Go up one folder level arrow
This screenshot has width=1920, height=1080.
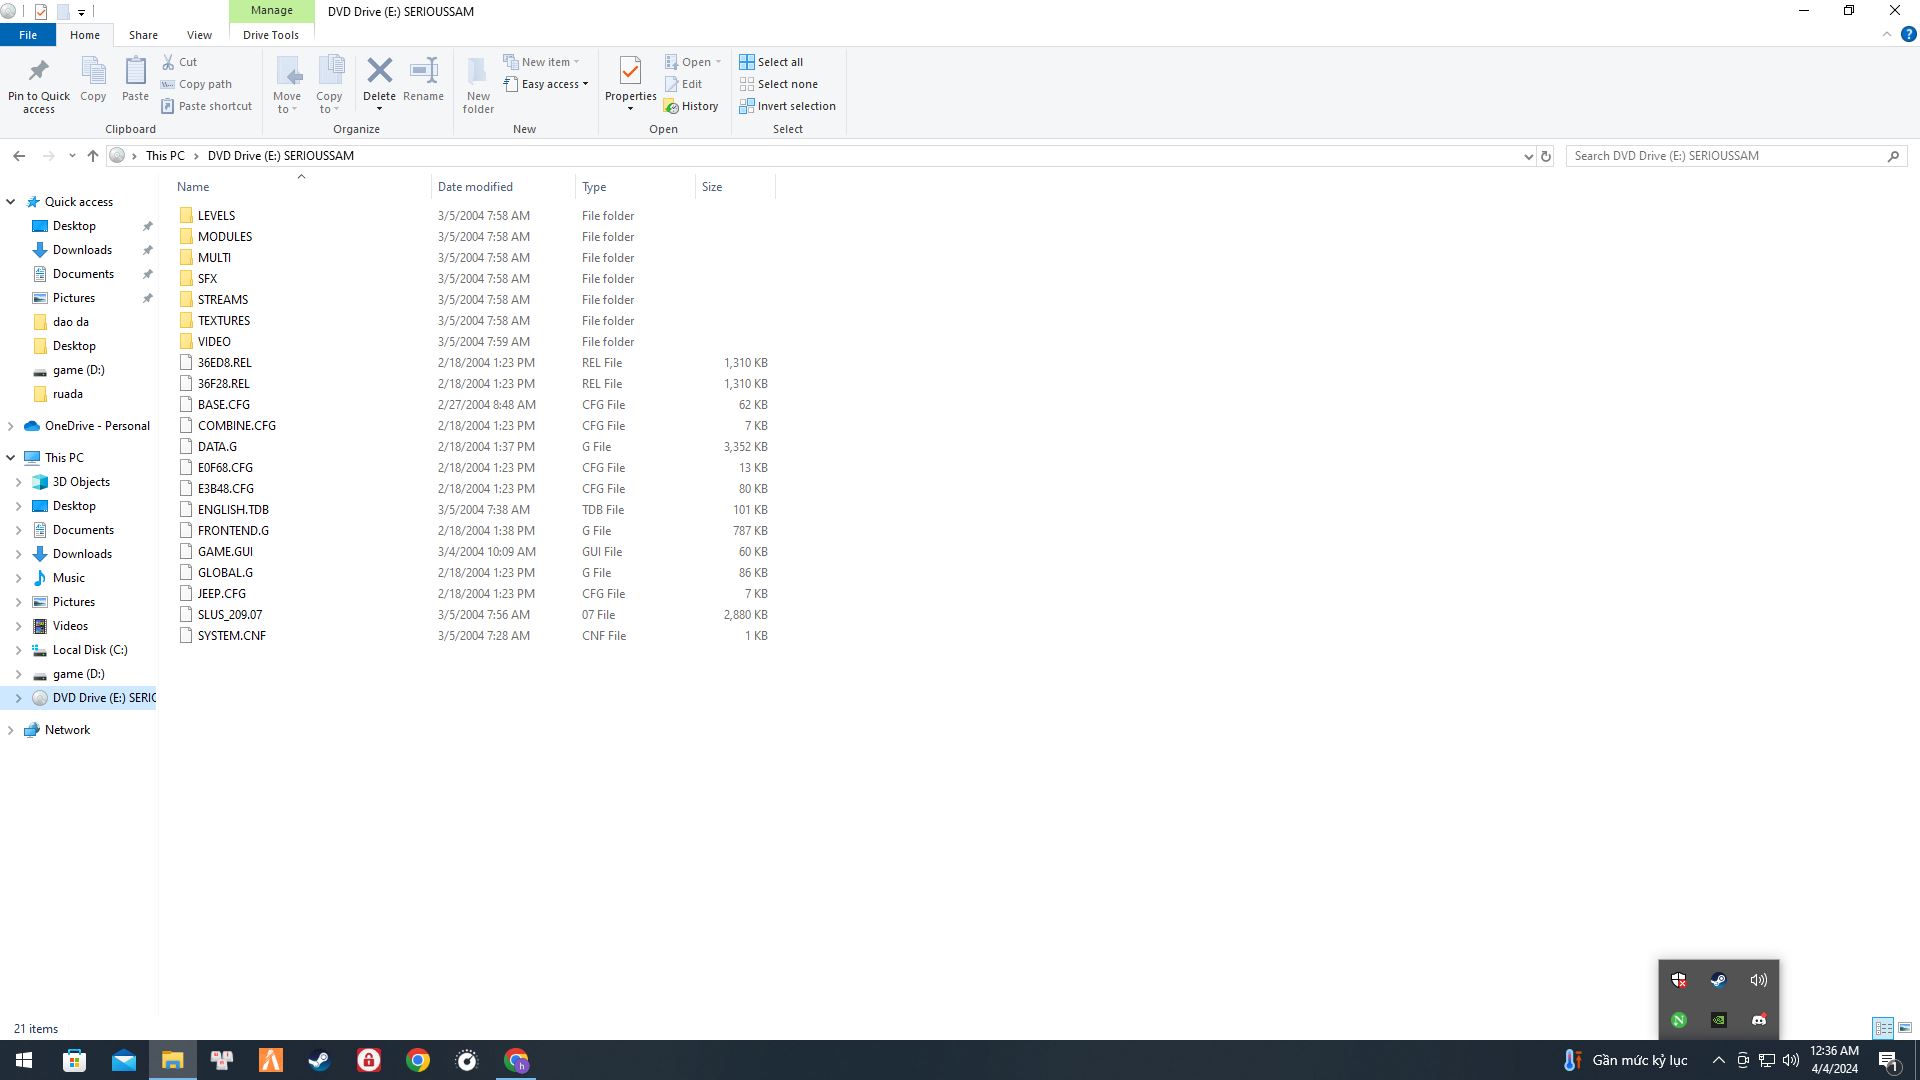(93, 156)
